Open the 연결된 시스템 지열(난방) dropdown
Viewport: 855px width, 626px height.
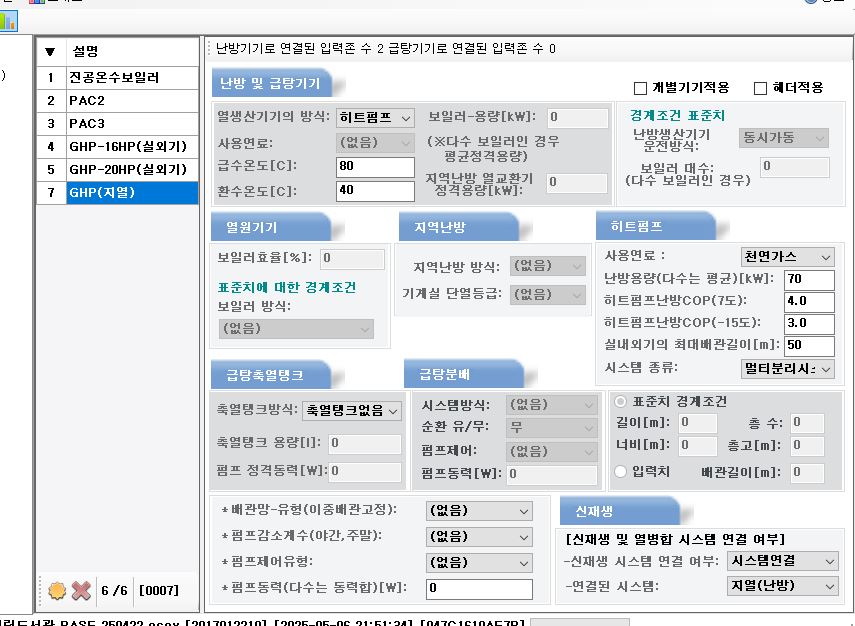(x=782, y=585)
